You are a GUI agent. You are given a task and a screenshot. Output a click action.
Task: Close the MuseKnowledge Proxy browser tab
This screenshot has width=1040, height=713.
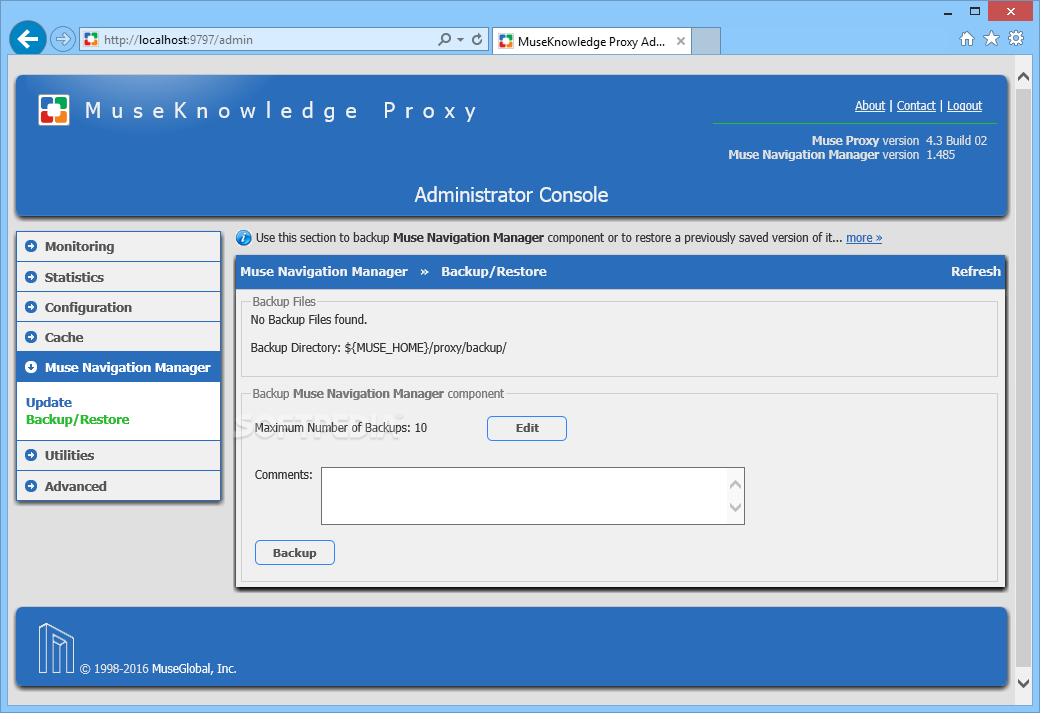[x=681, y=41]
